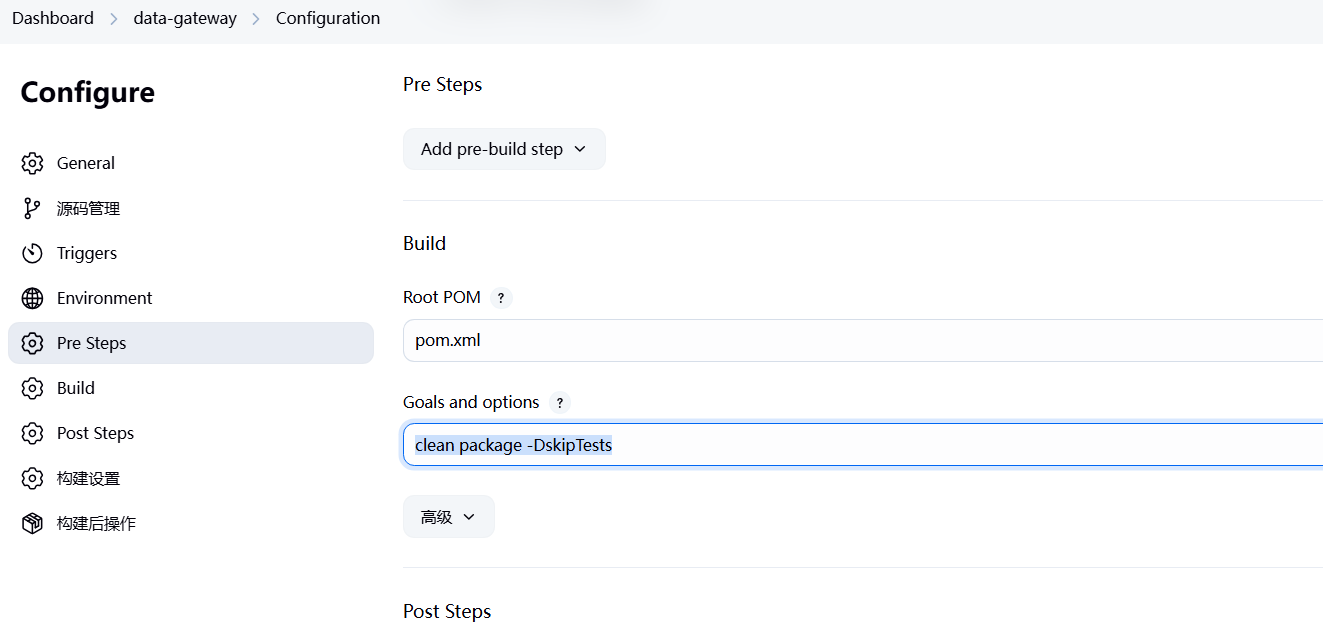Viewport: 1323px width, 630px height.
Task: Click the 构建后操作 package icon
Action: pos(32,523)
